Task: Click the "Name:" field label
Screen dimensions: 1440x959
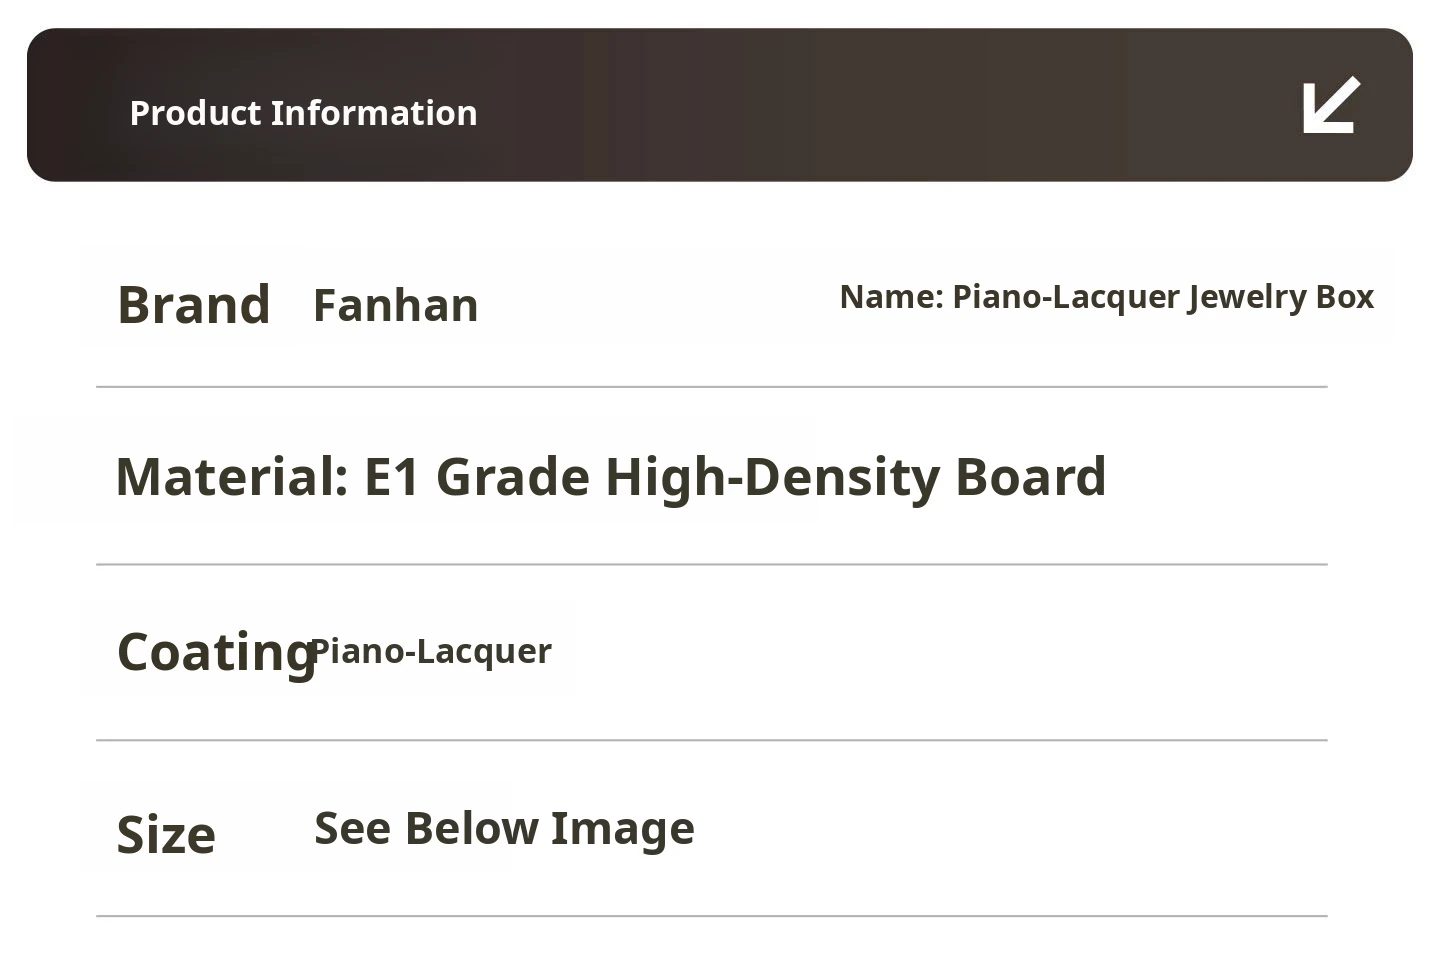Action: tap(891, 297)
